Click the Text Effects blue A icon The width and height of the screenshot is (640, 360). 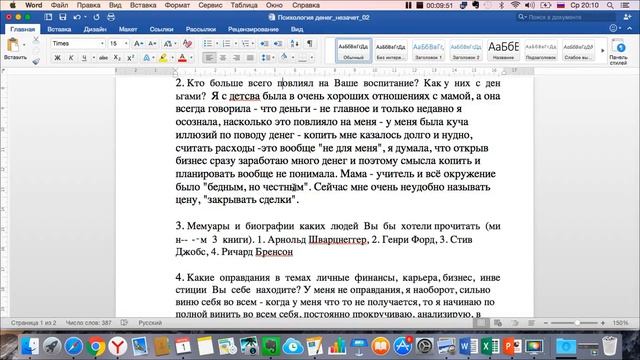(147, 58)
